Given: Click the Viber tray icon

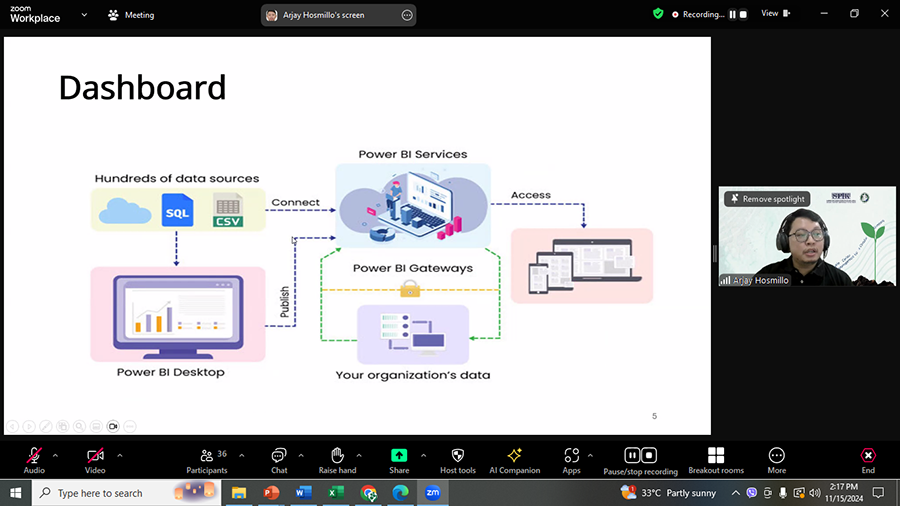Looking at the screenshot, I should click(751, 493).
